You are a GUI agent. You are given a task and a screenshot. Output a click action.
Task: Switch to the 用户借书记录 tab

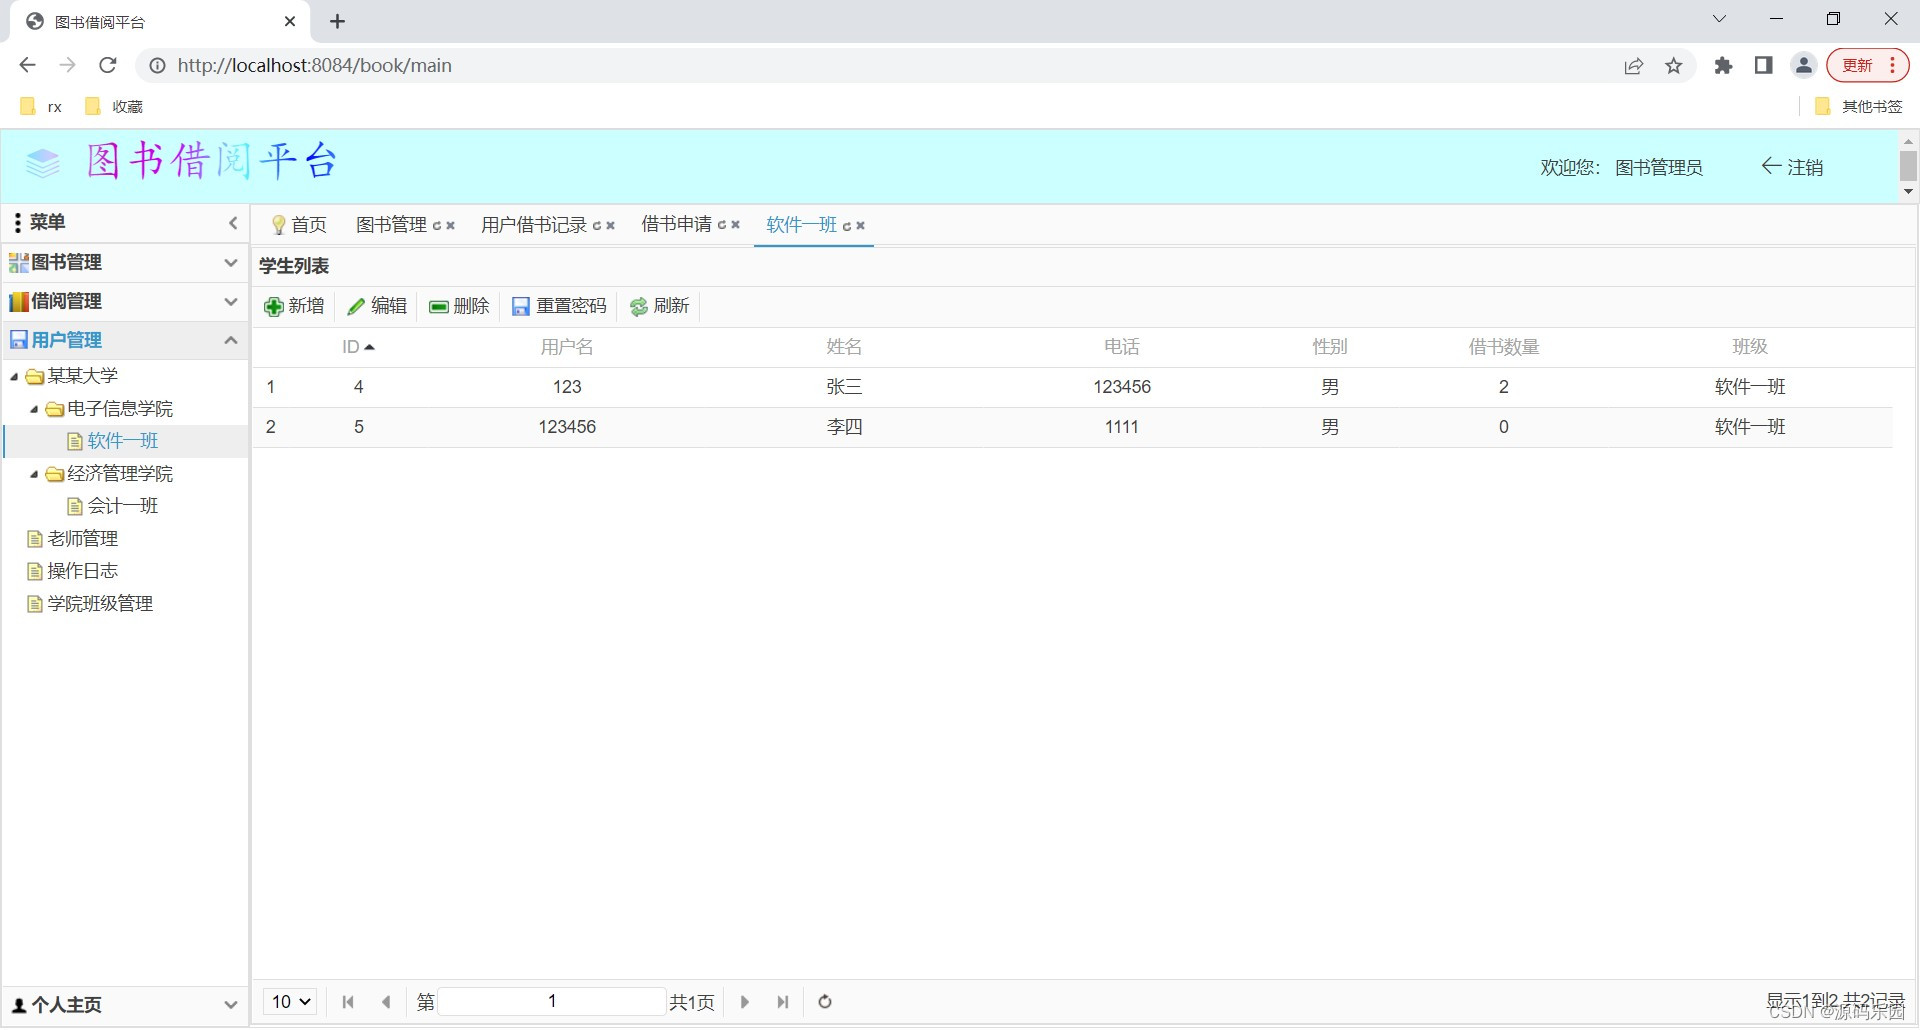pos(535,224)
